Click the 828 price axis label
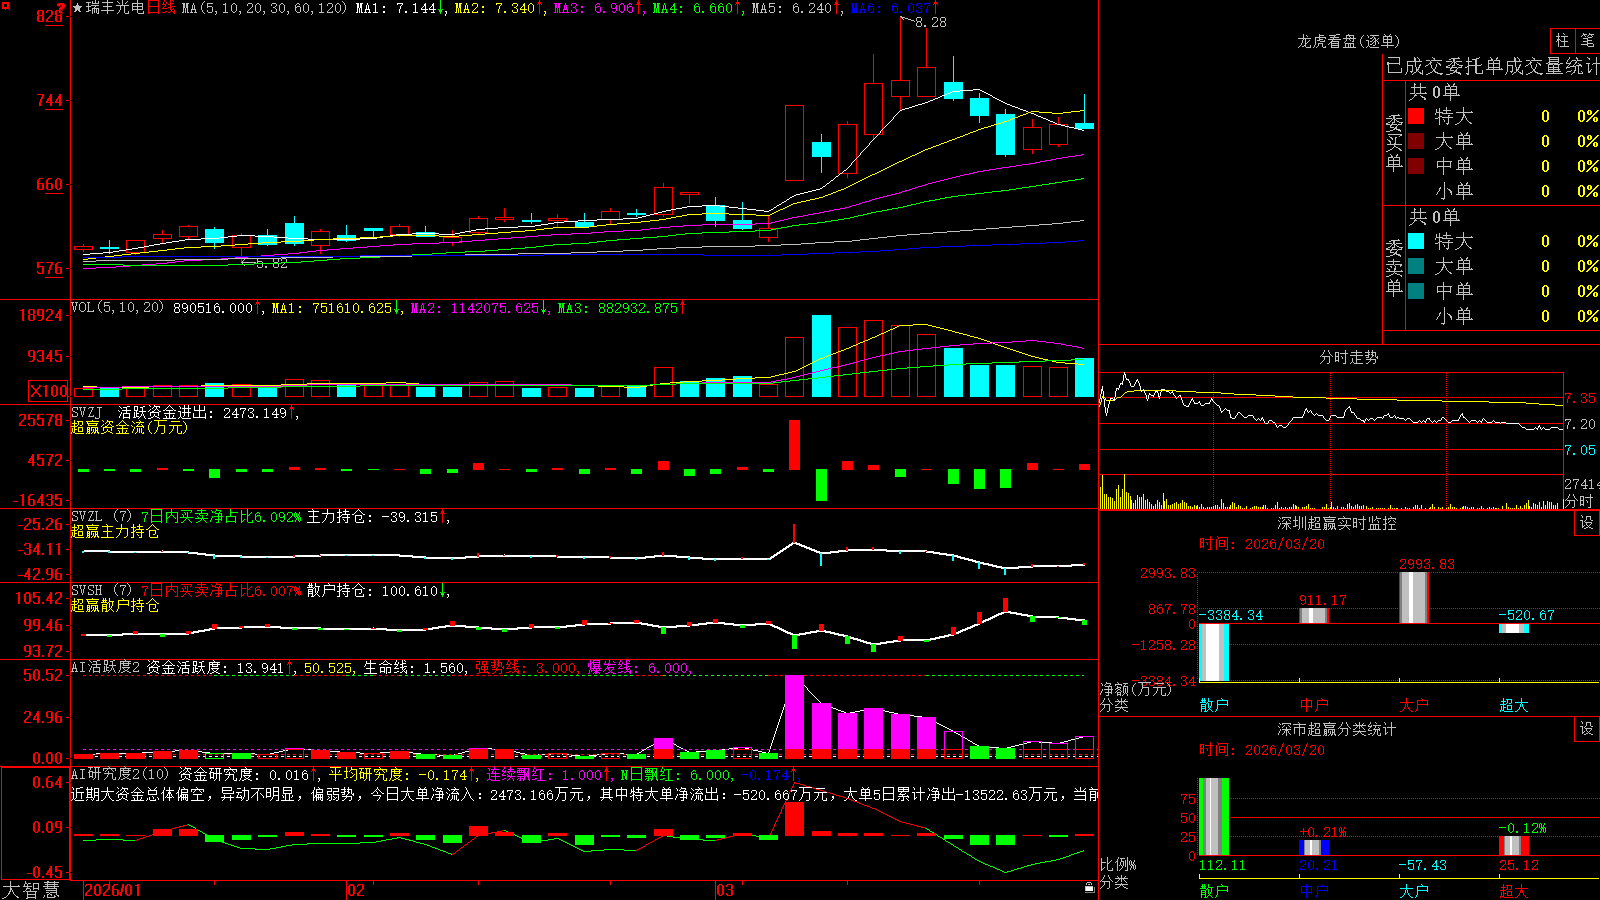The height and width of the screenshot is (900, 1600). (49, 17)
